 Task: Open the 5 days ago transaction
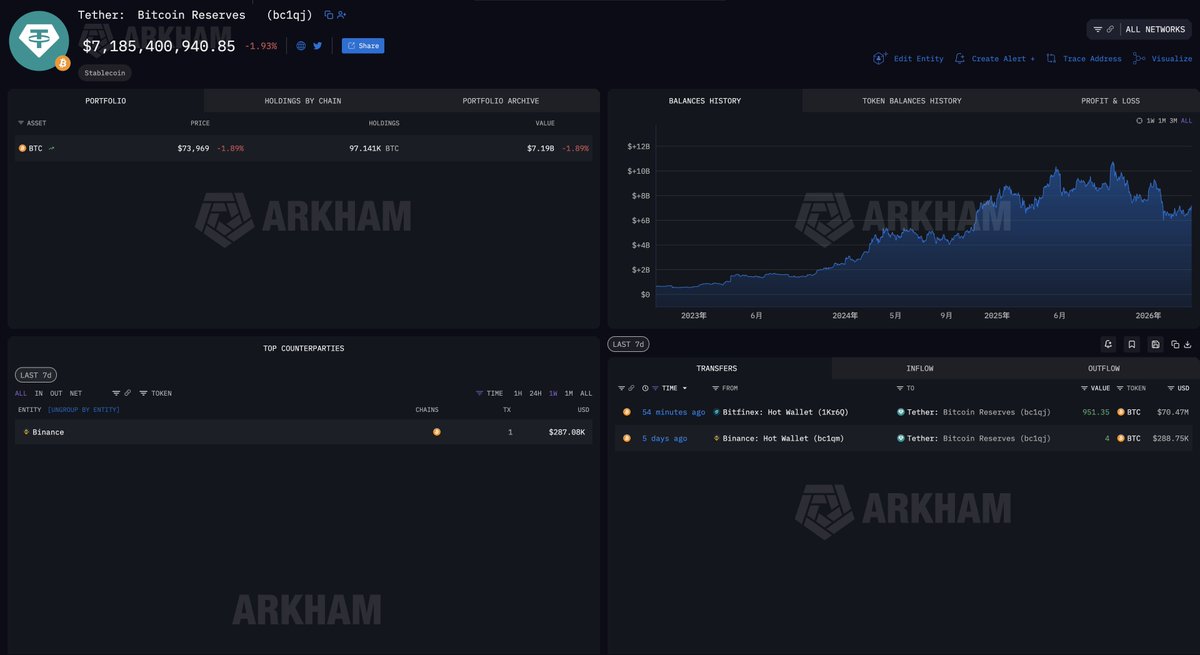[665, 438]
